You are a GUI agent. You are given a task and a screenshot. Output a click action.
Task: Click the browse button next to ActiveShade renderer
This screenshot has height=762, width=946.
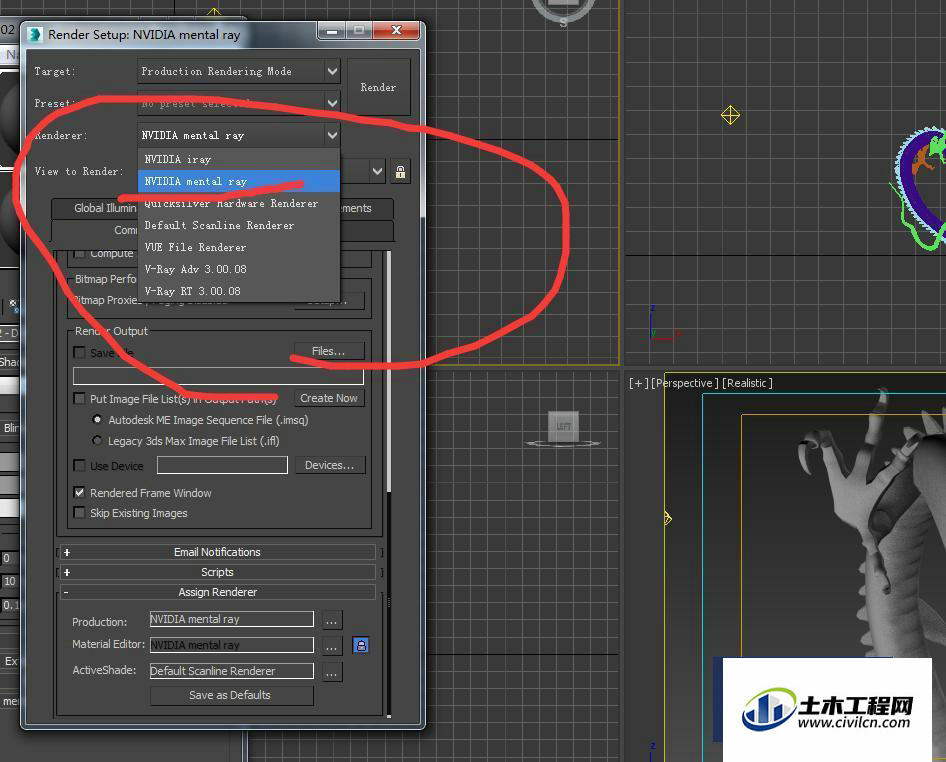[x=332, y=672]
